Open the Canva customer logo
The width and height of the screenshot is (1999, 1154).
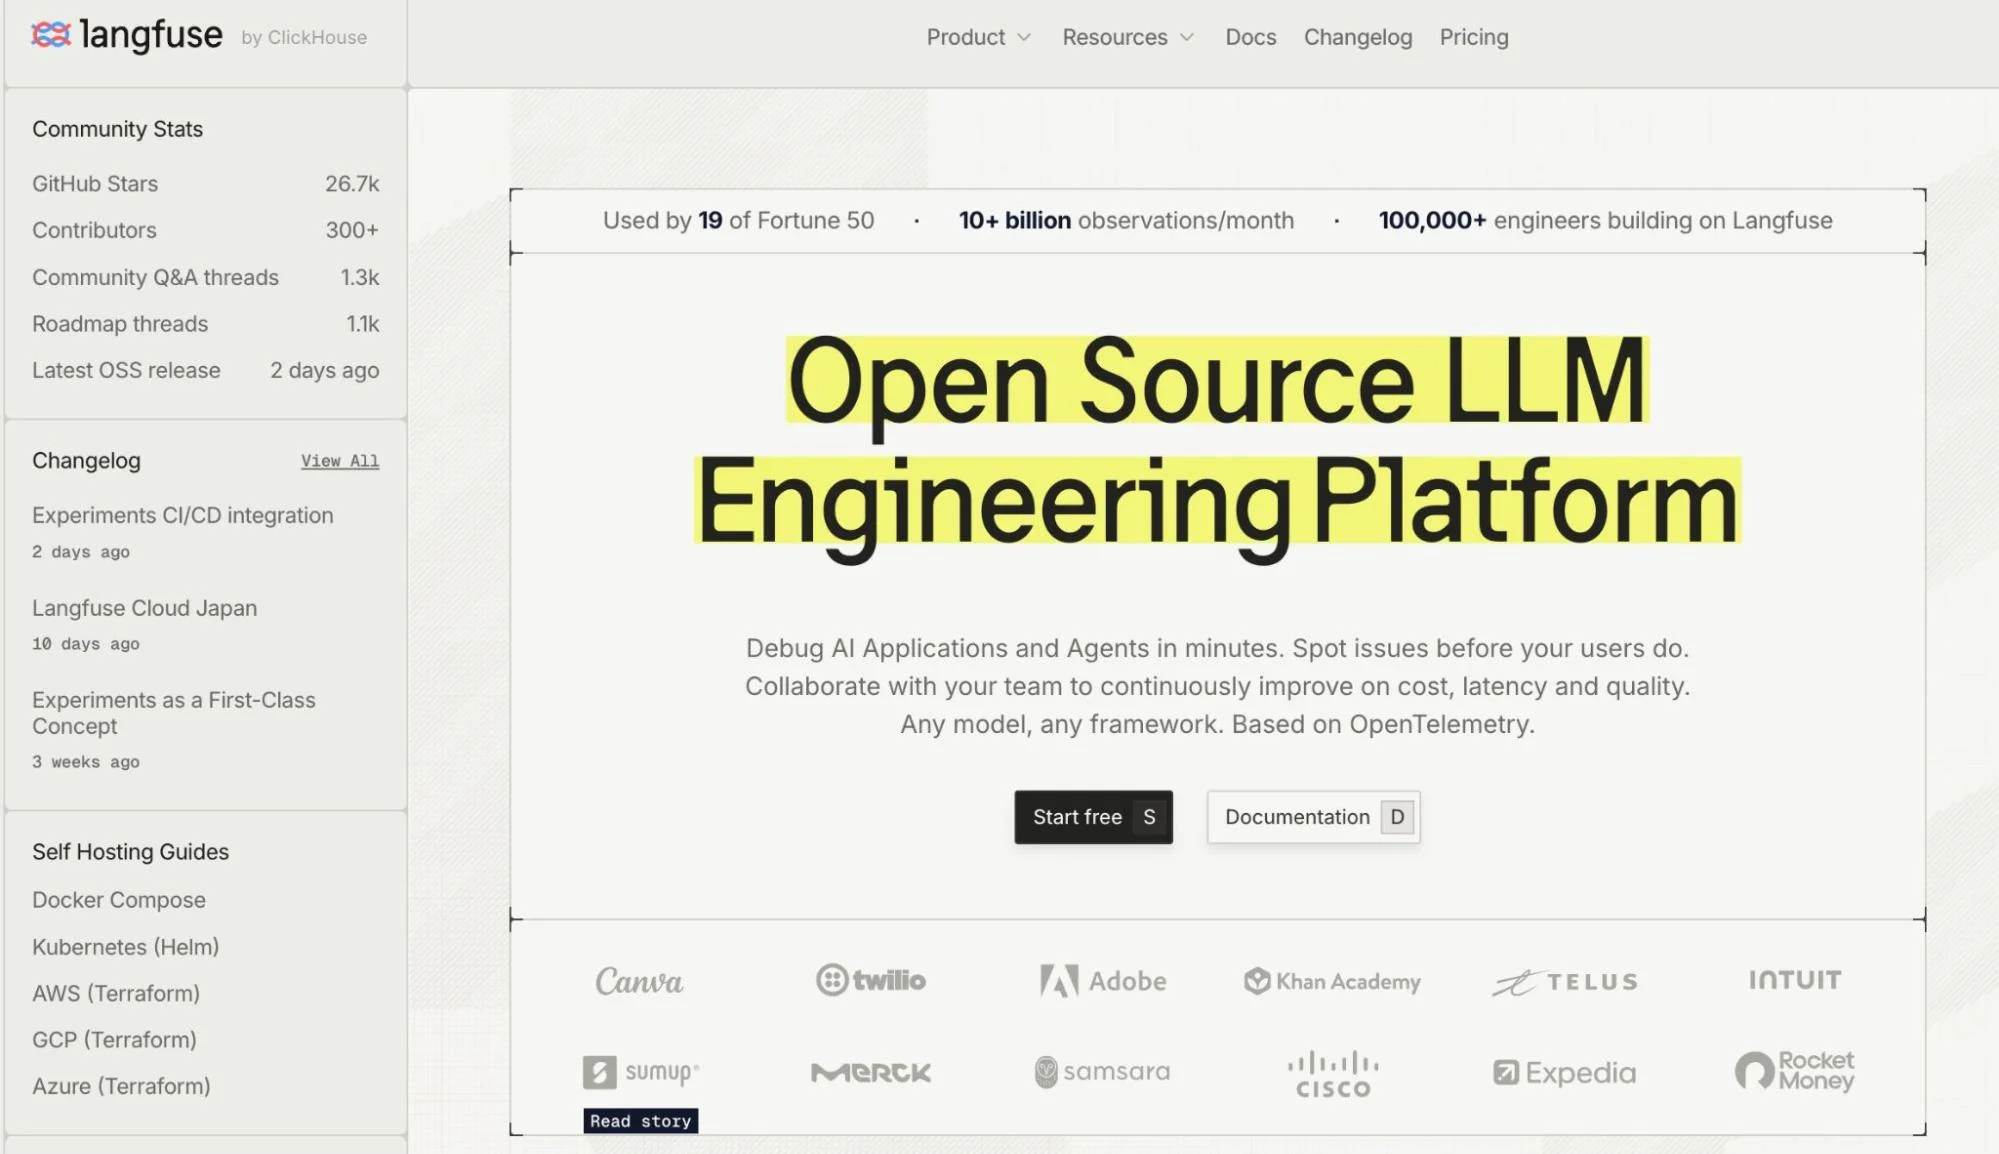639,981
